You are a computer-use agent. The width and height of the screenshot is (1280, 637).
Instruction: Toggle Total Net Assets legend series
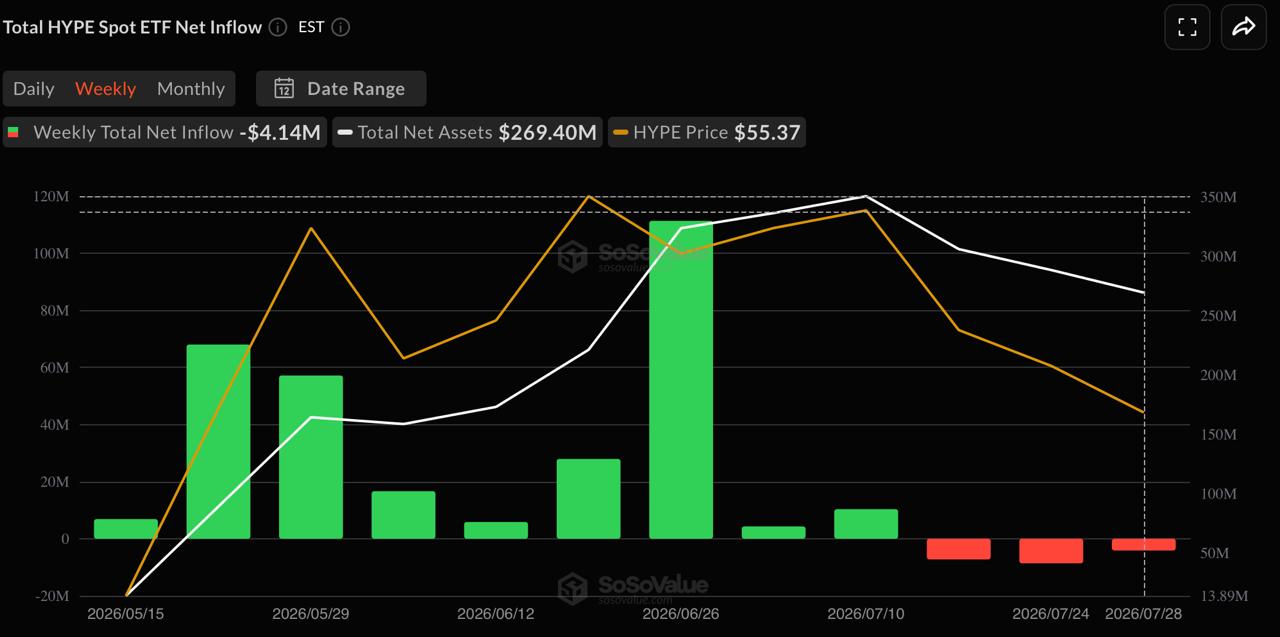[x=467, y=132]
